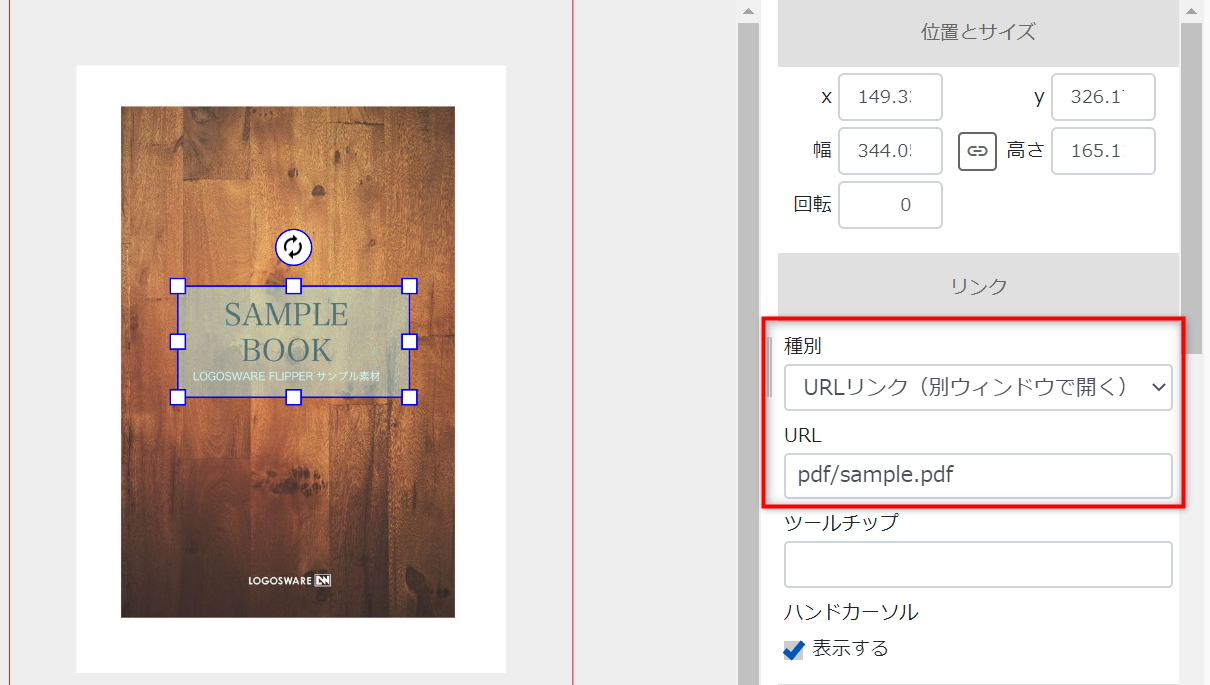Image resolution: width=1210 pixels, height=685 pixels.
Task: Click the 回転 rotation field showing 0
Action: click(x=889, y=204)
